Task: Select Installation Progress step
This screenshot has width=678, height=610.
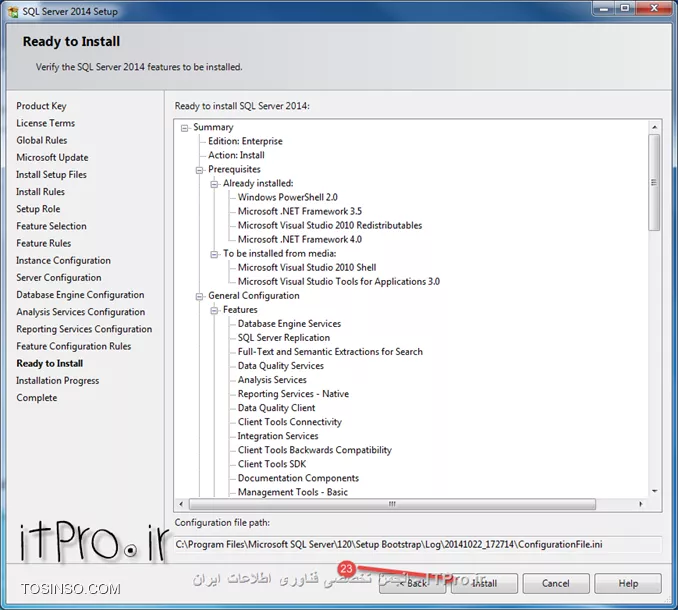Action: pos(58,380)
